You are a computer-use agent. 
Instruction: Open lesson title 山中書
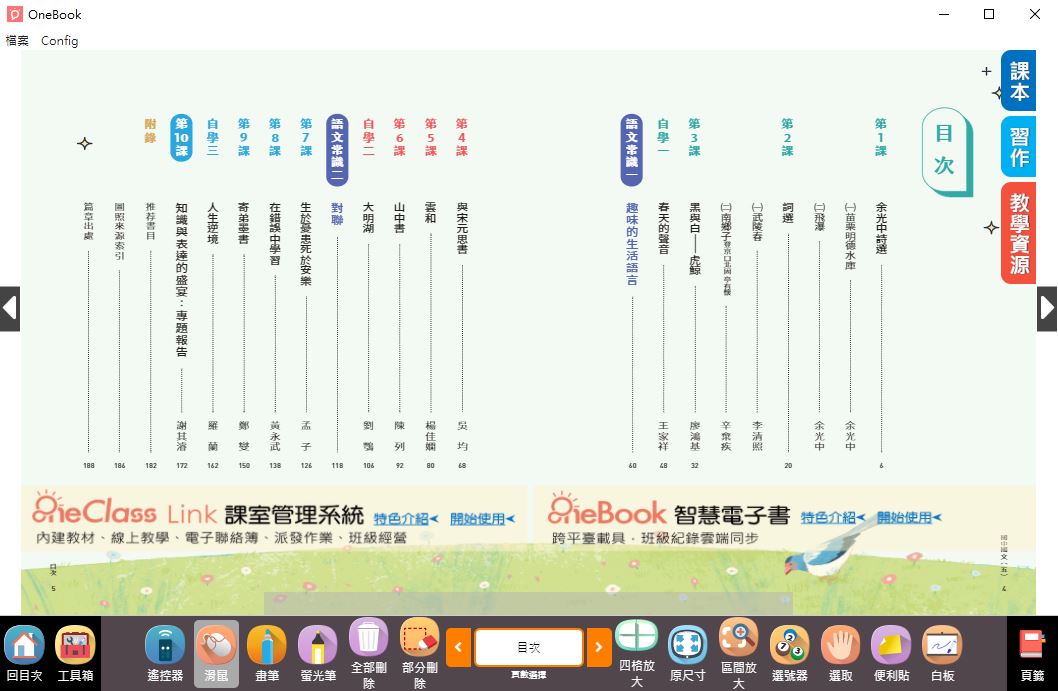[x=399, y=218]
